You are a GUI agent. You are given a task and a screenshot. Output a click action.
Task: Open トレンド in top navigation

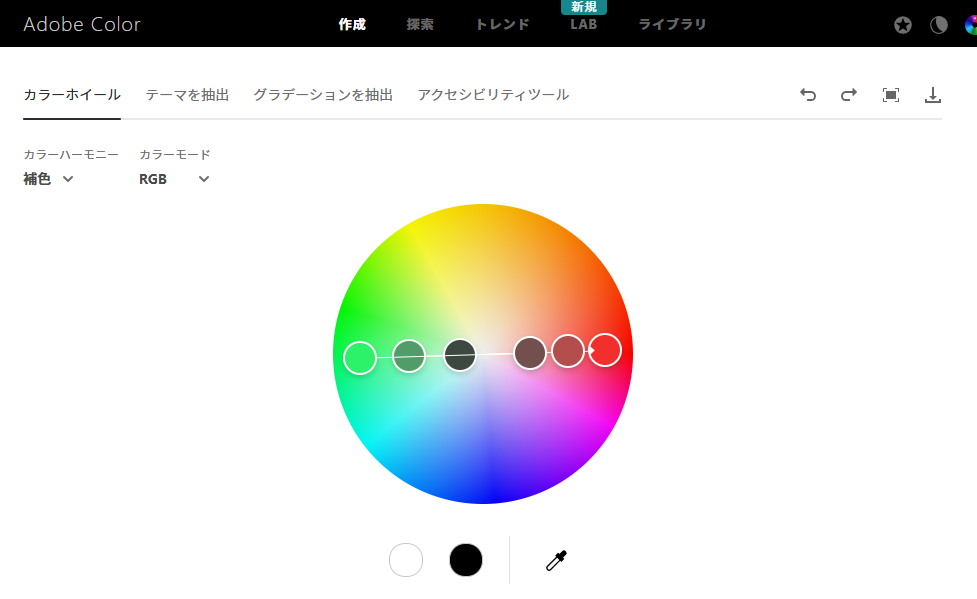502,24
